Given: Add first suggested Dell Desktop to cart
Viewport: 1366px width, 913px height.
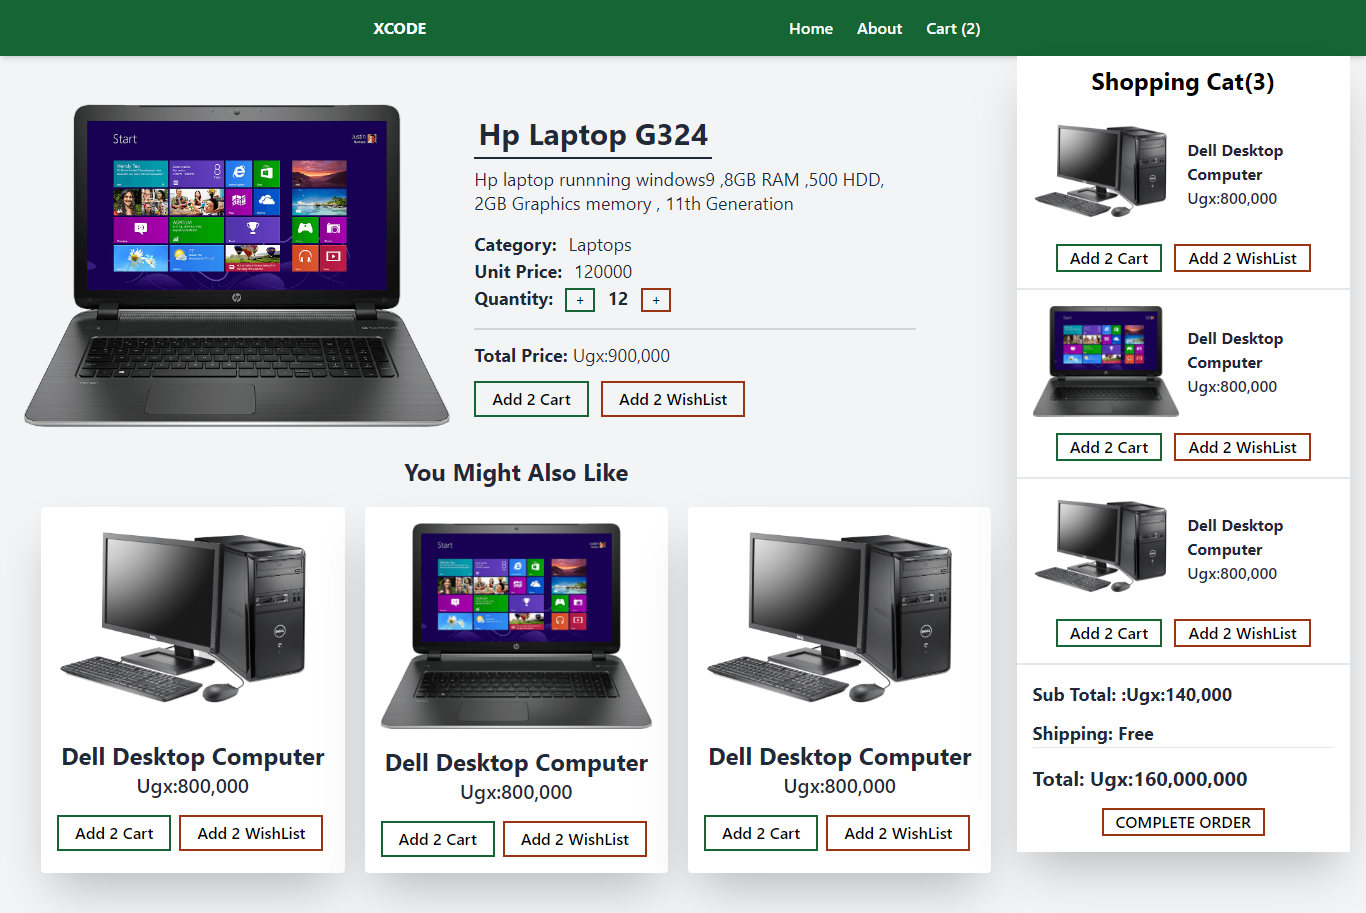Looking at the screenshot, I should 114,833.
